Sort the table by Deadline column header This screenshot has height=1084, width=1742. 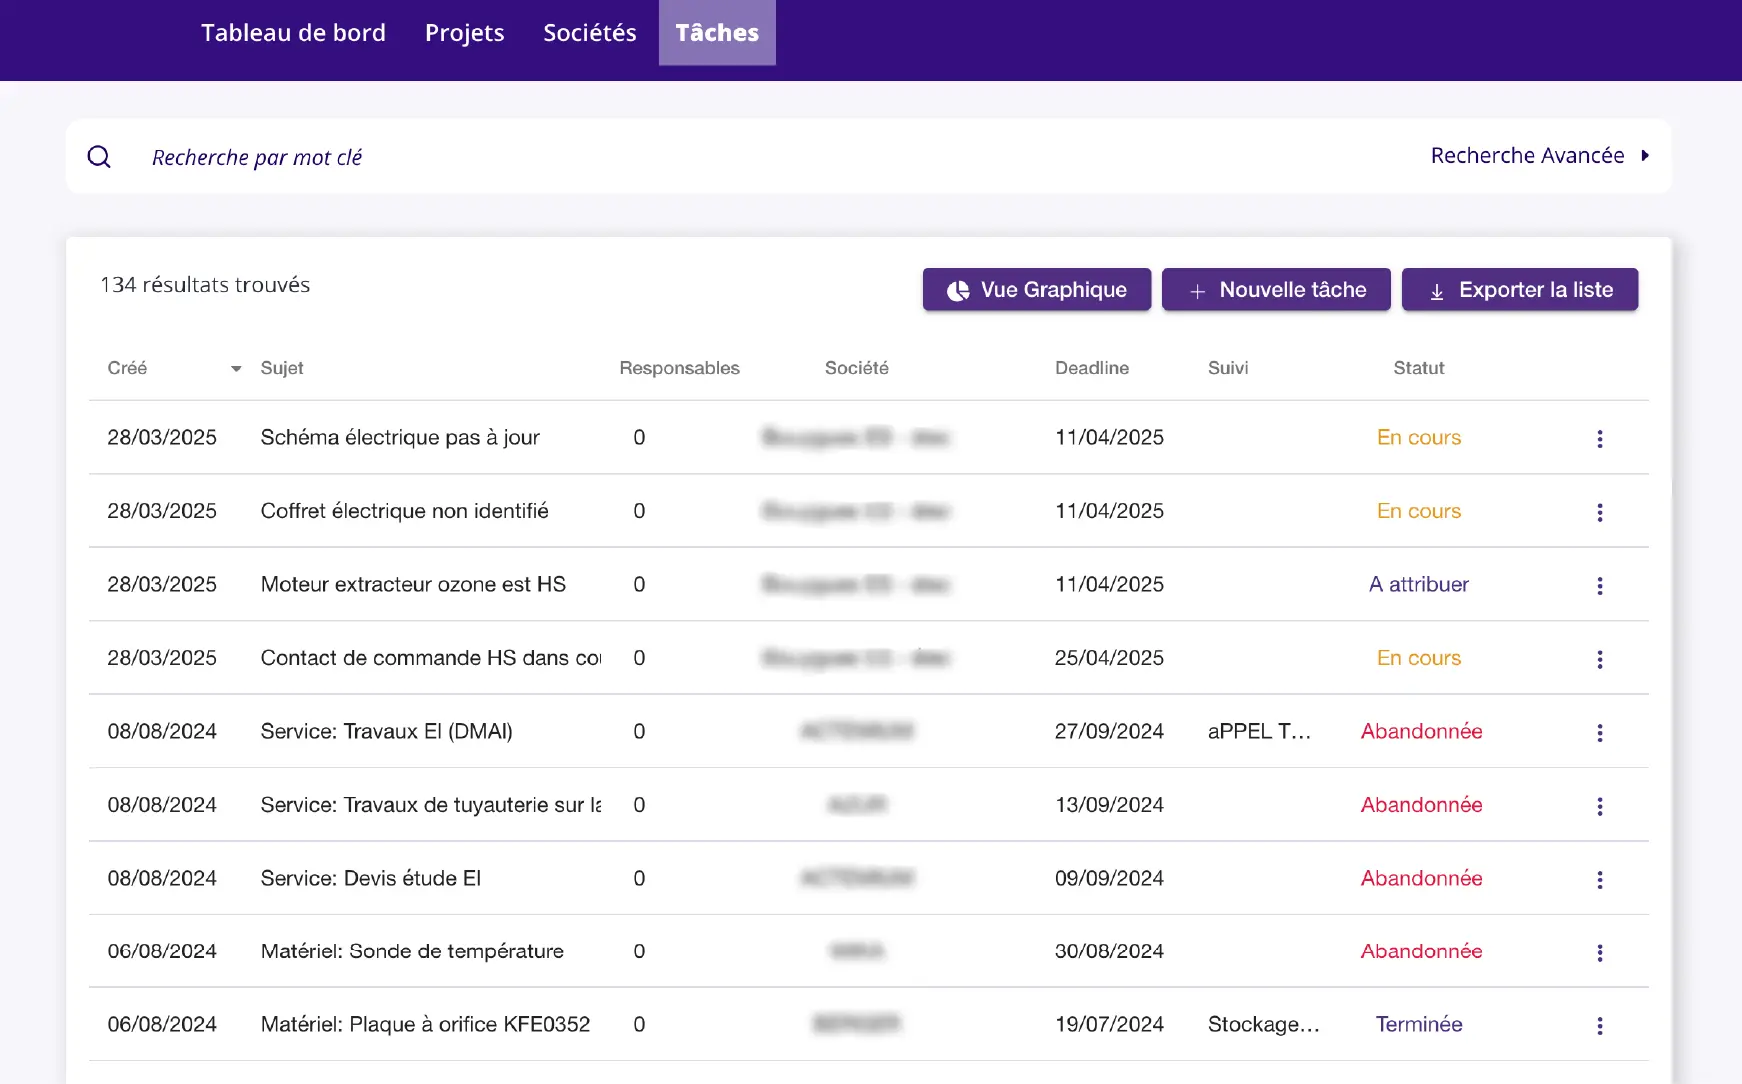(x=1091, y=368)
